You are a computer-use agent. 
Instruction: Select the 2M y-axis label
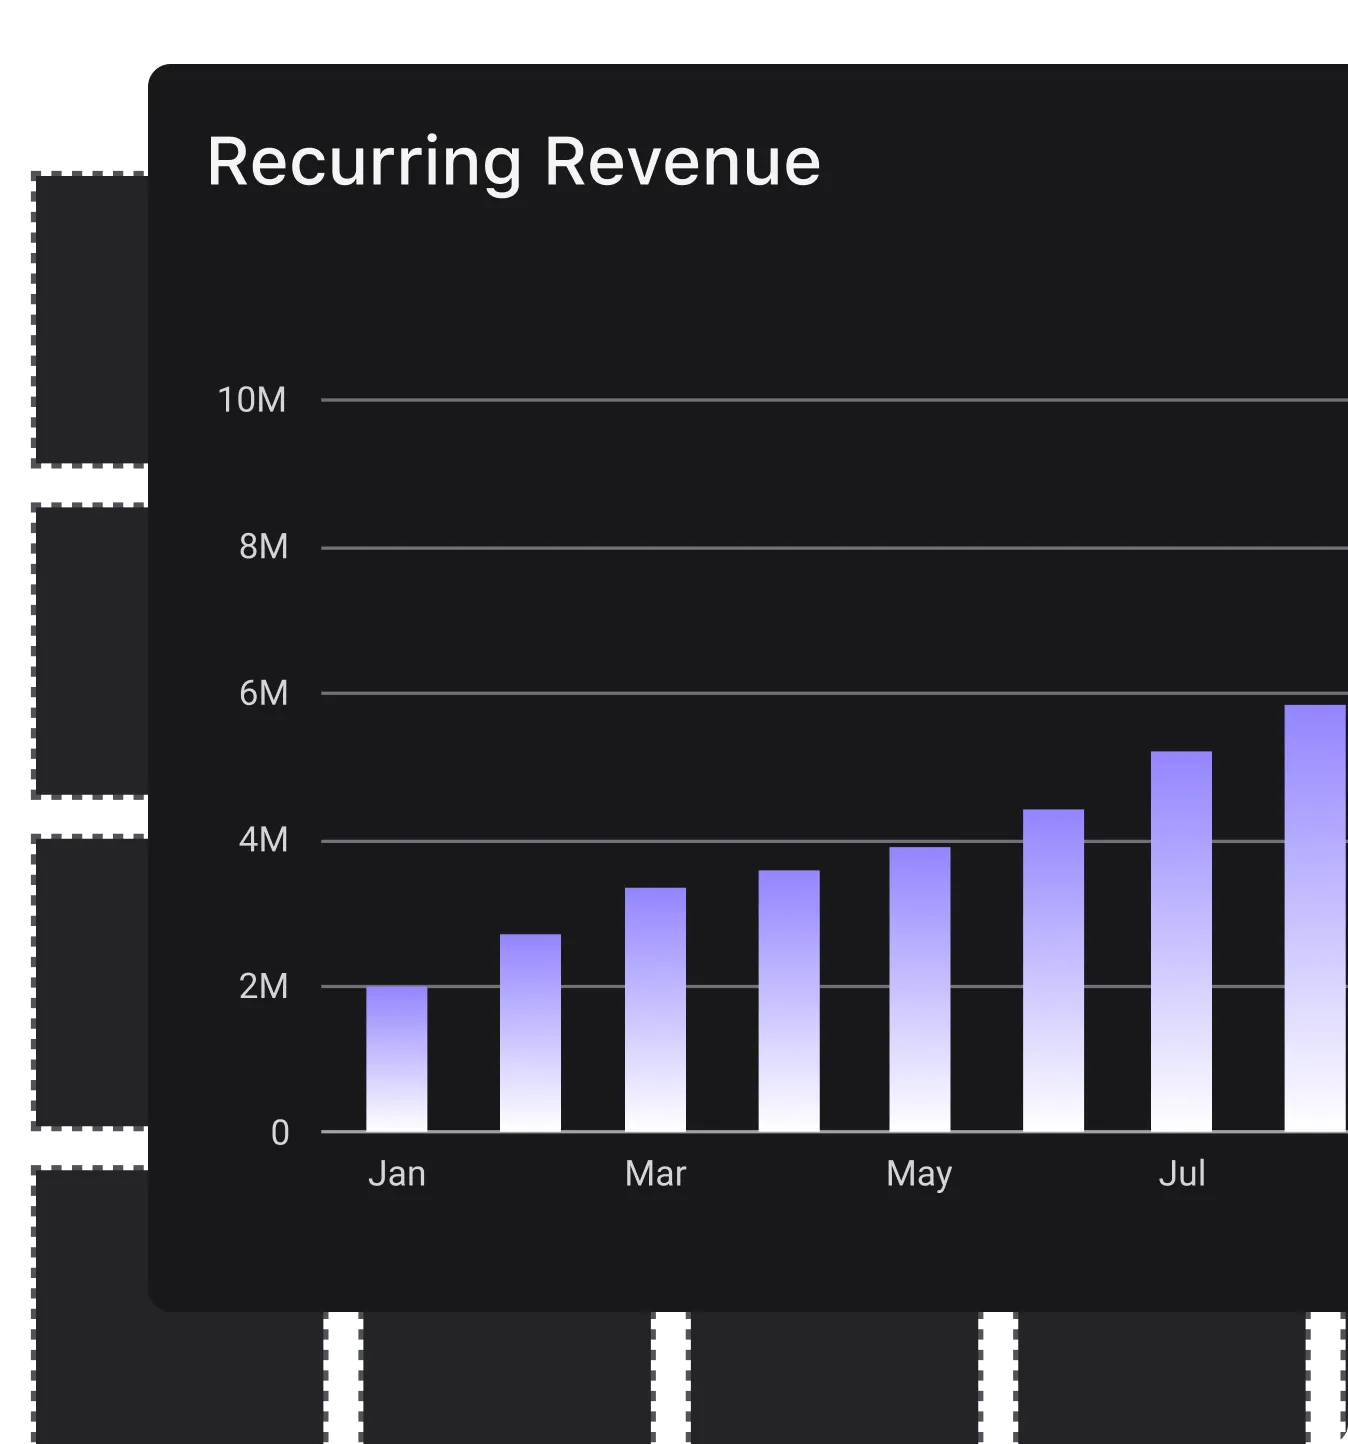pos(263,987)
